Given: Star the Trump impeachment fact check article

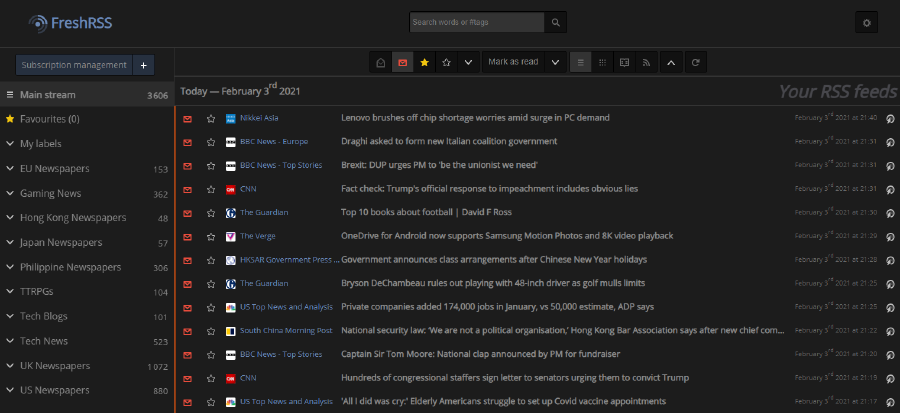Looking at the screenshot, I should 211,189.
